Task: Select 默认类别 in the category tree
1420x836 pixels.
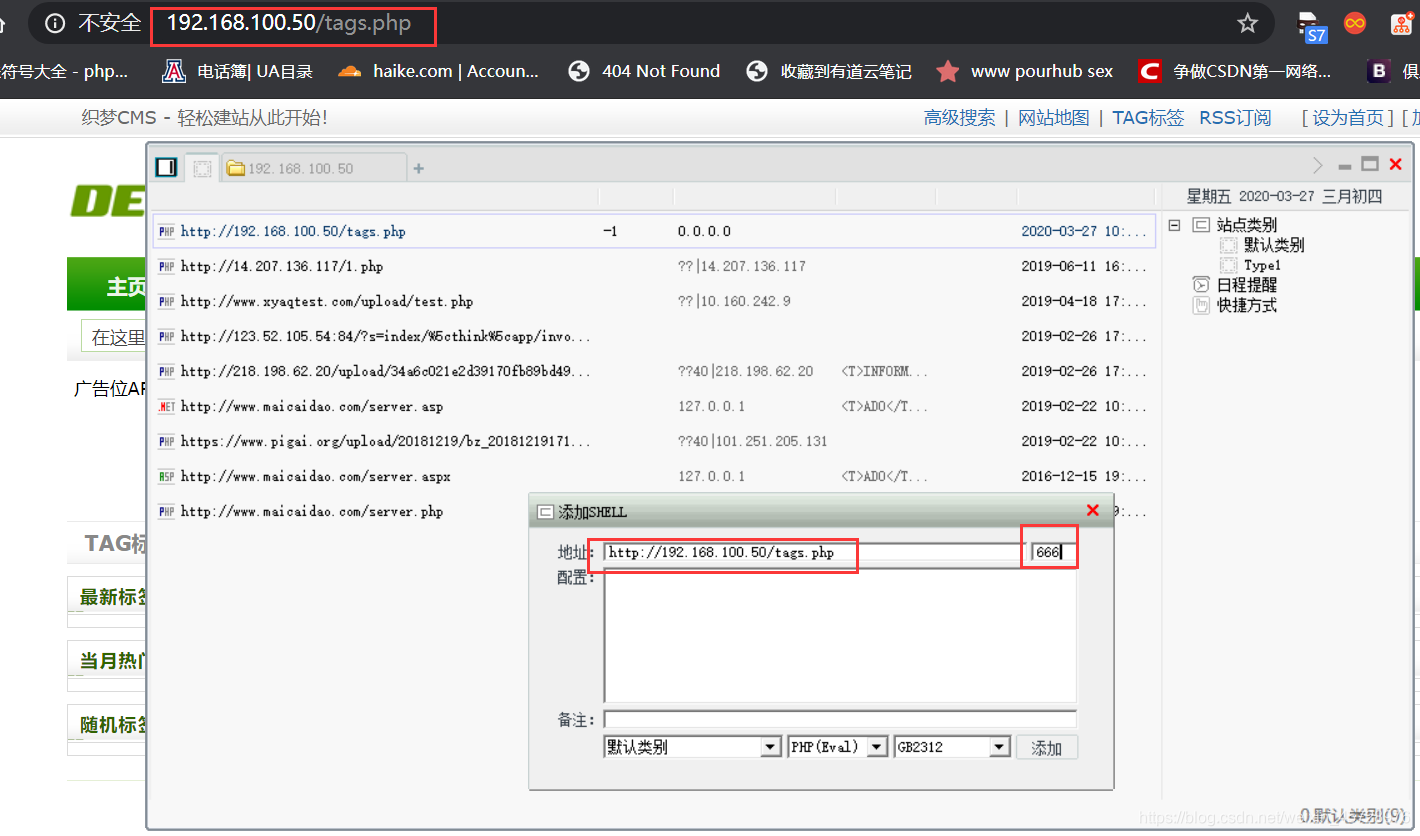Action: 1274,245
